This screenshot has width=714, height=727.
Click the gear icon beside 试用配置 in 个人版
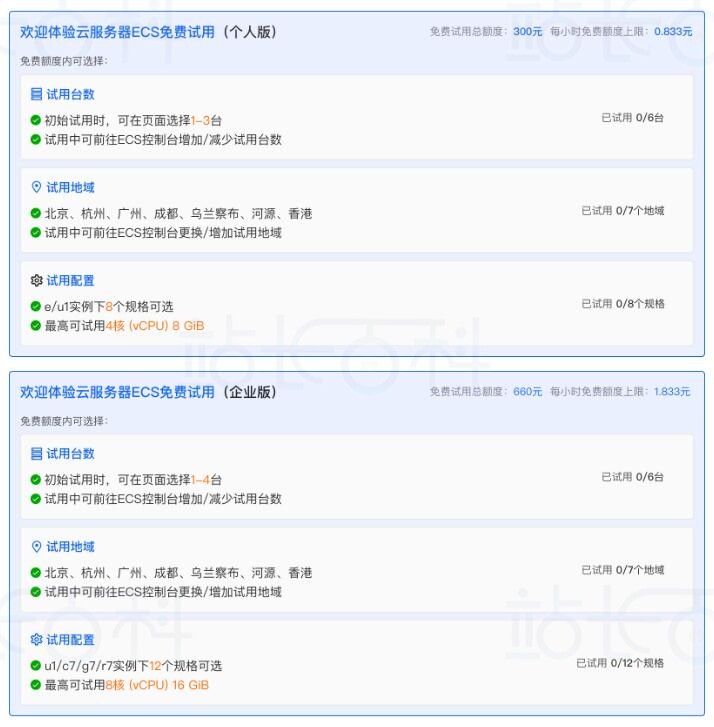(x=36, y=281)
